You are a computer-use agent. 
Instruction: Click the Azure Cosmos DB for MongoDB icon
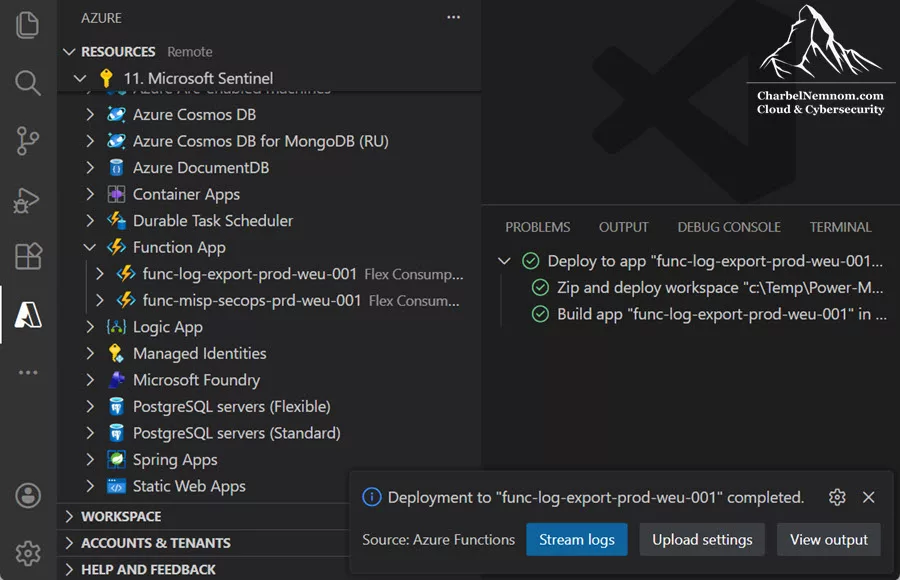tap(117, 141)
